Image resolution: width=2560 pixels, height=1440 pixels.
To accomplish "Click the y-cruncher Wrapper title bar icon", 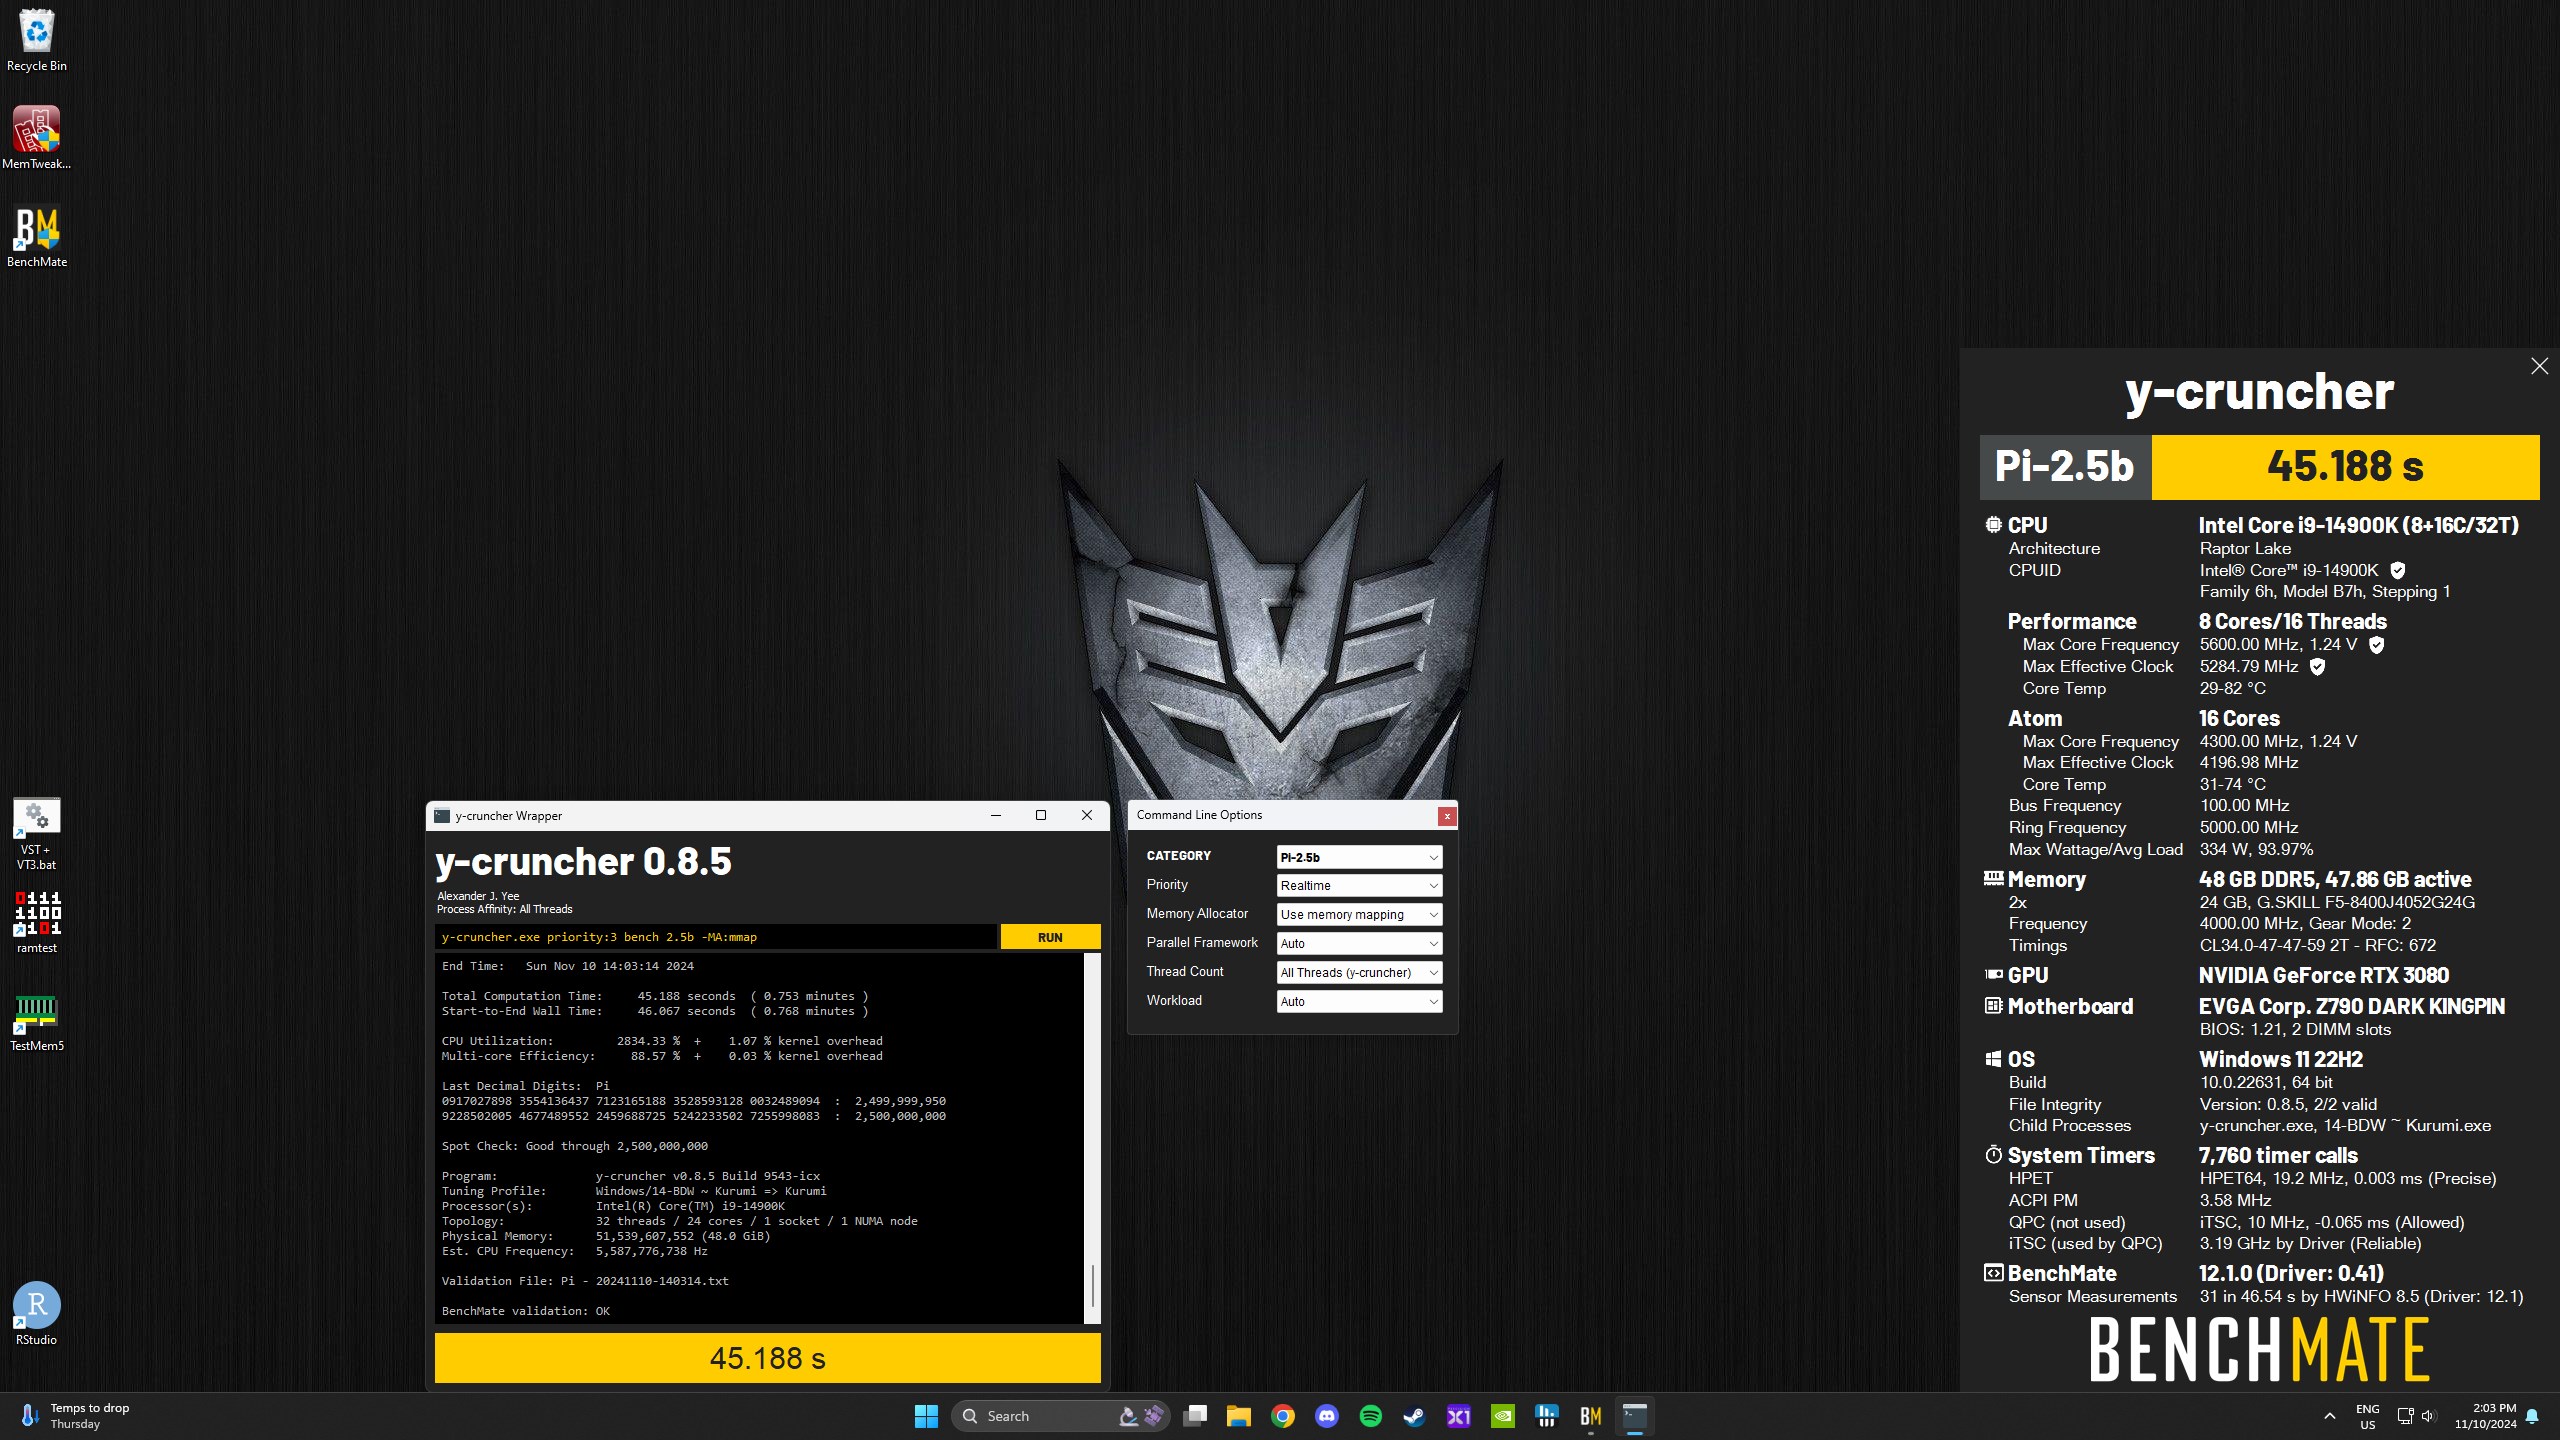I will 442,816.
